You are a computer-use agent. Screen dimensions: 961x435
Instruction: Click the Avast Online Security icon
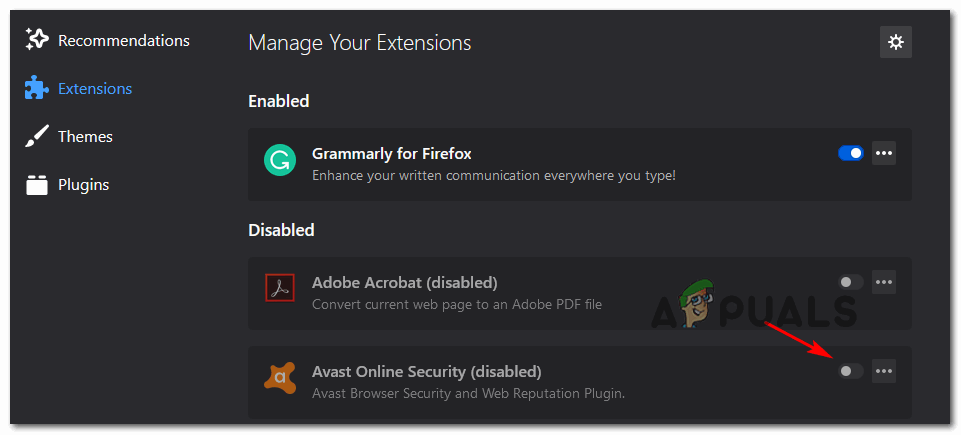coord(279,379)
